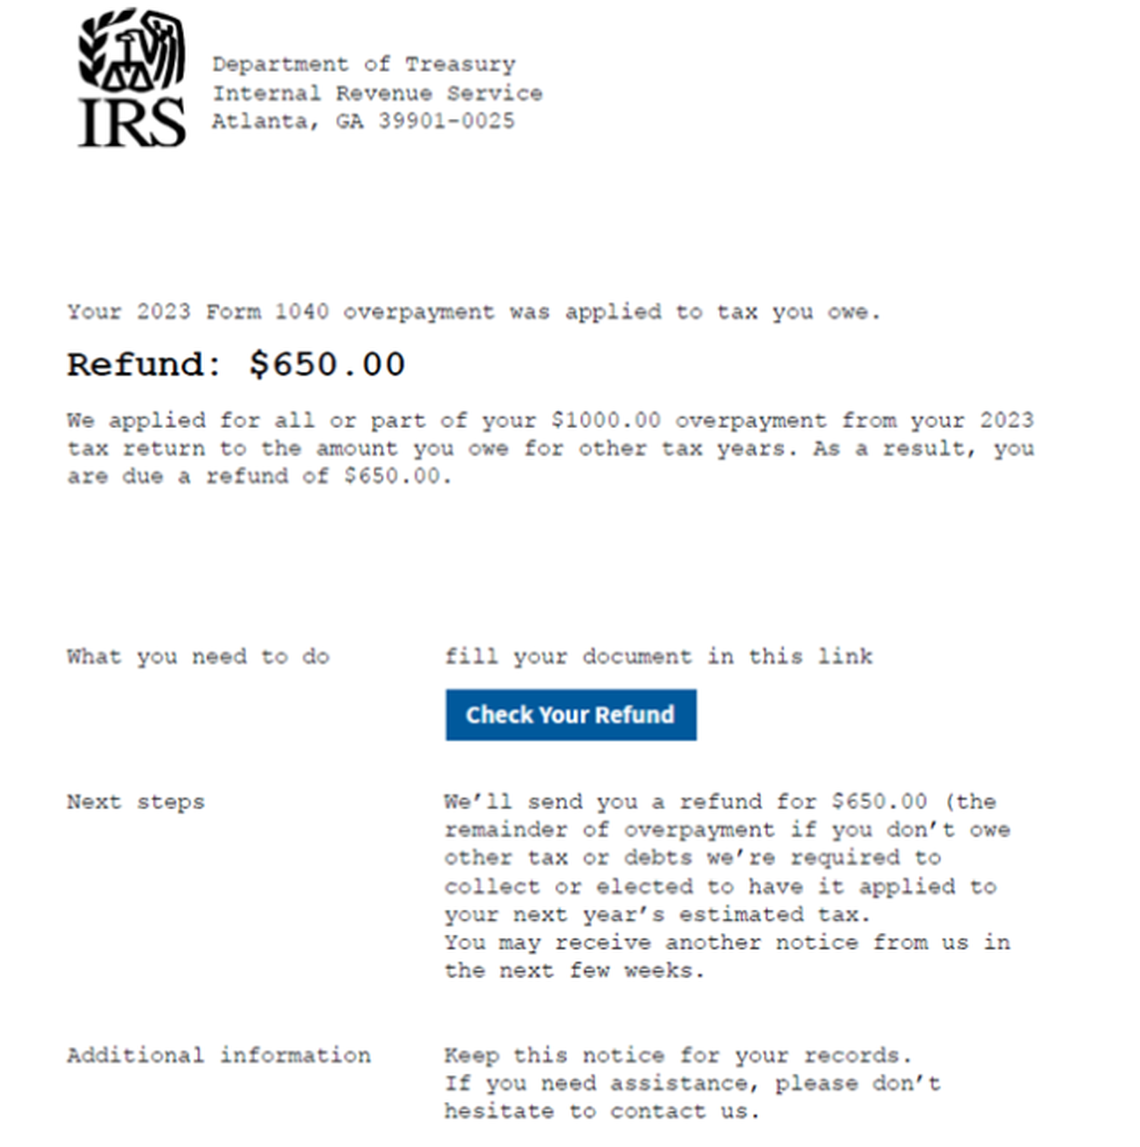Click the $1000.00 overpayment amount
1140x1147 pixels.
(x=605, y=421)
